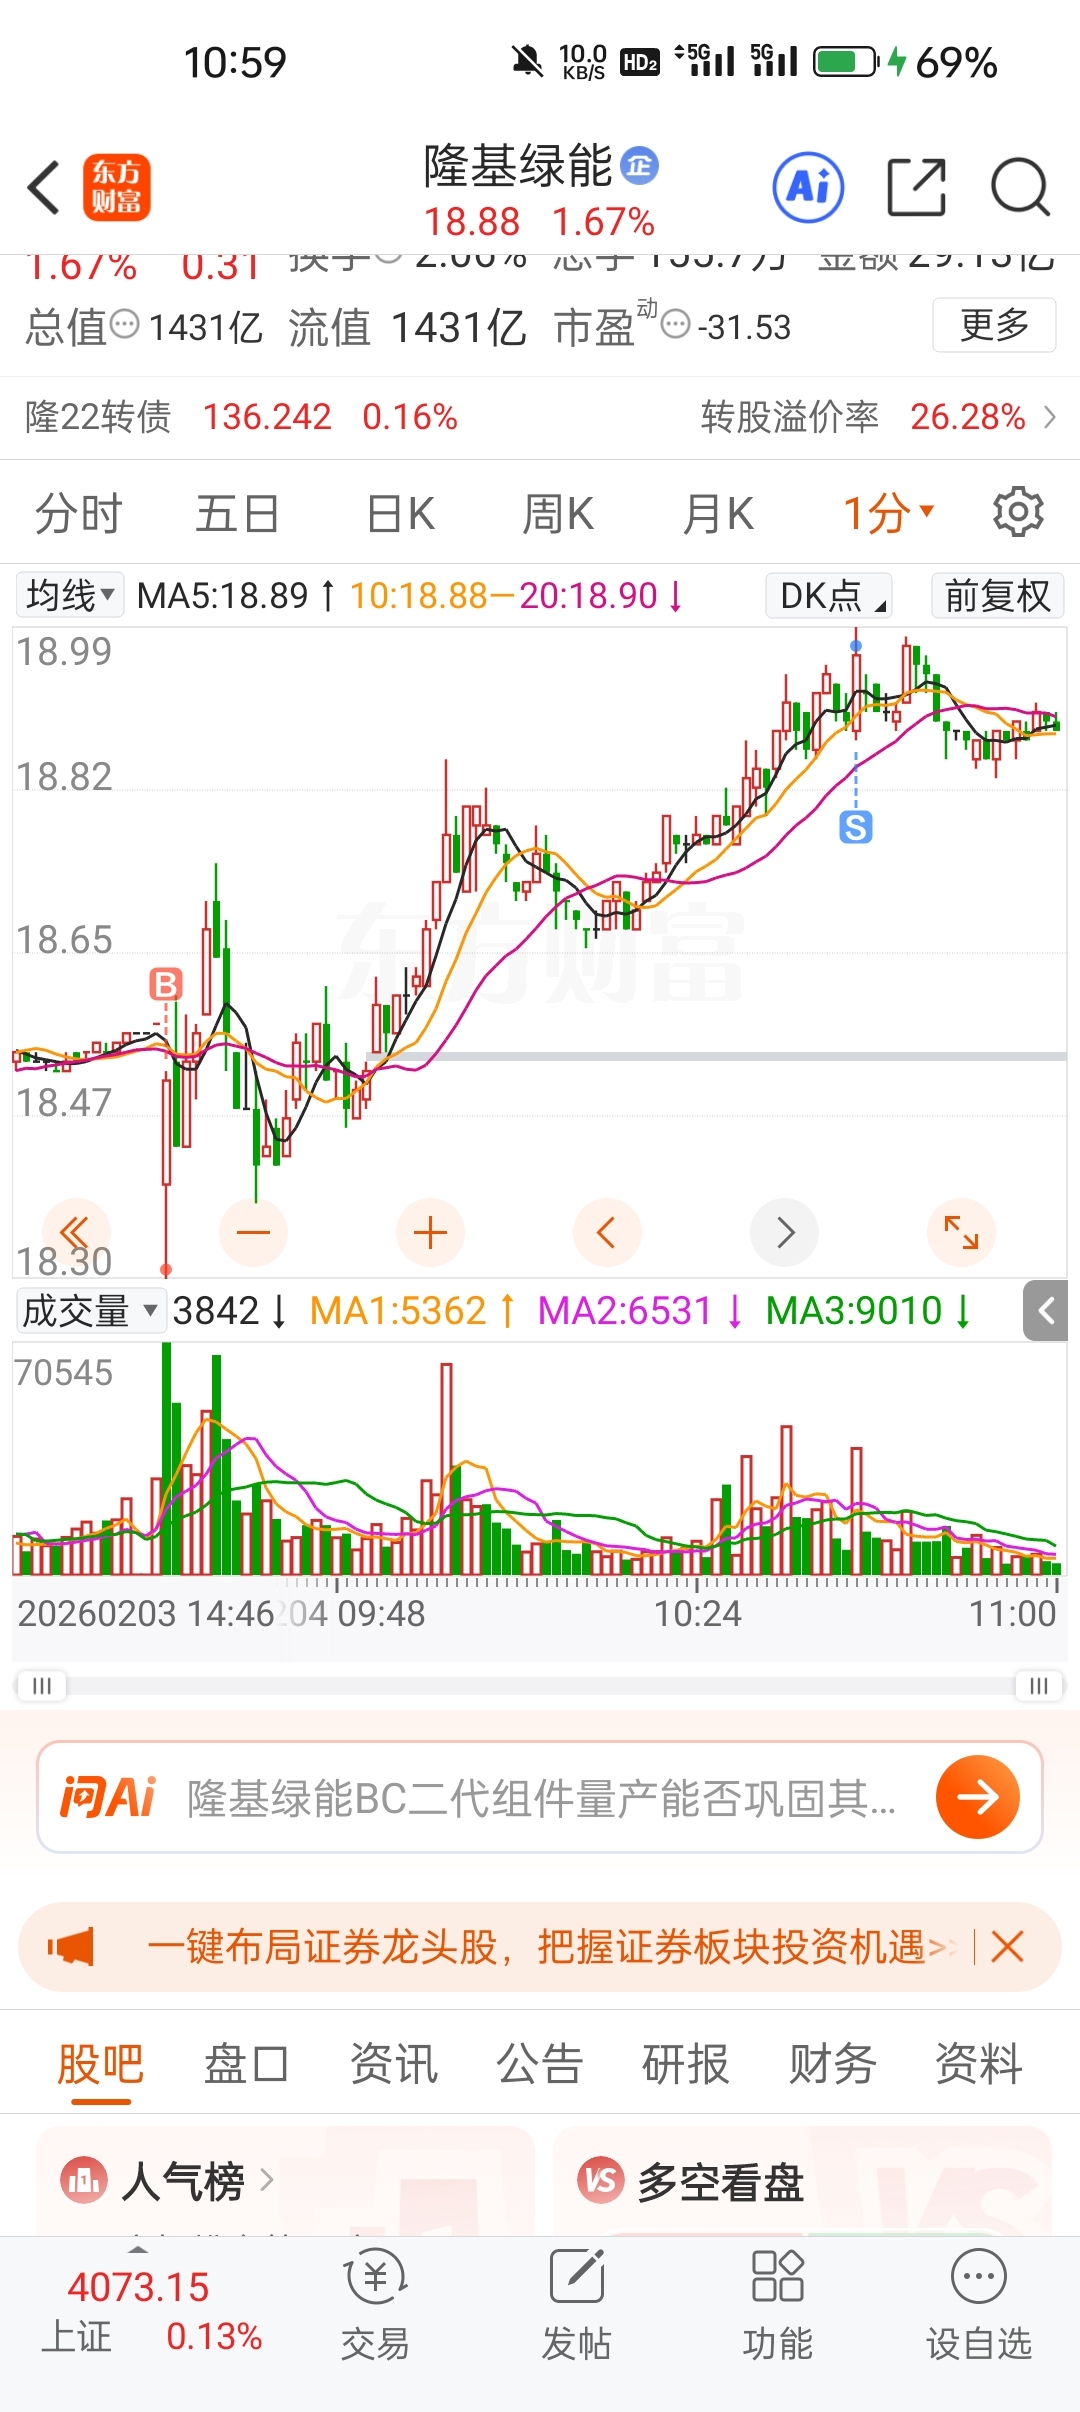Open the DK点 dropdown

[x=829, y=596]
